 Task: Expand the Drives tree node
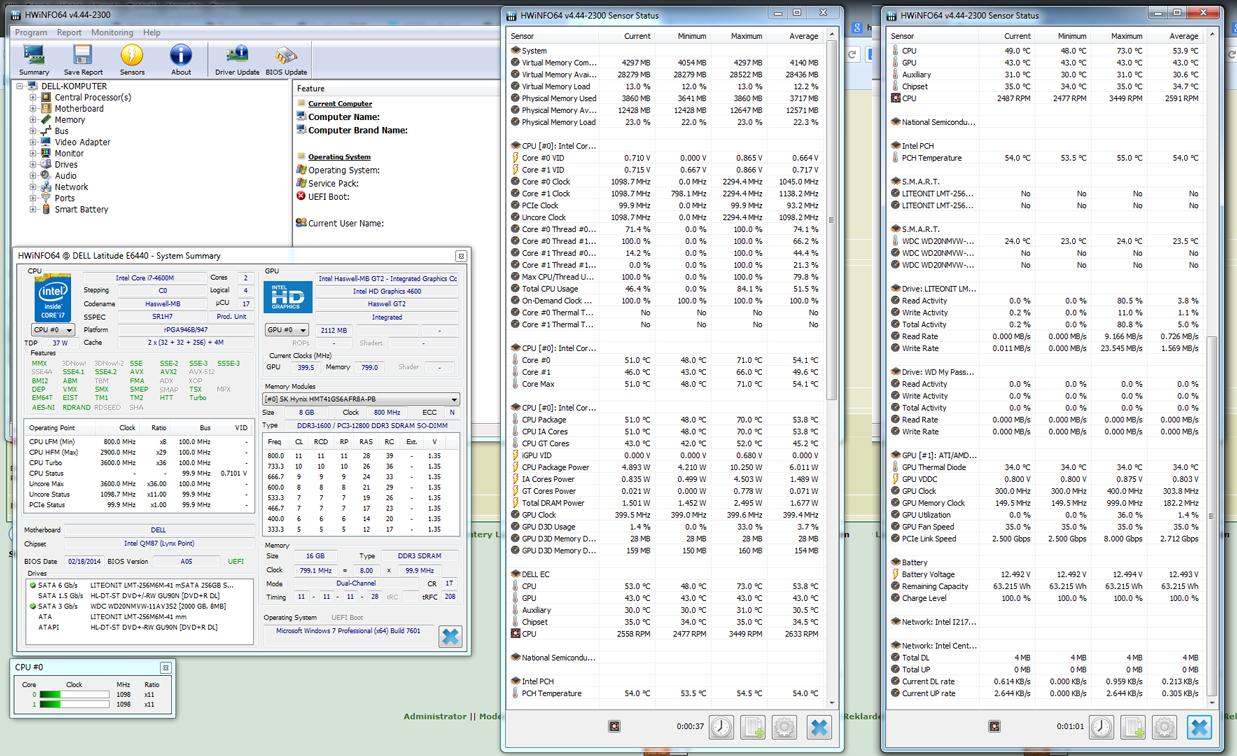32,164
